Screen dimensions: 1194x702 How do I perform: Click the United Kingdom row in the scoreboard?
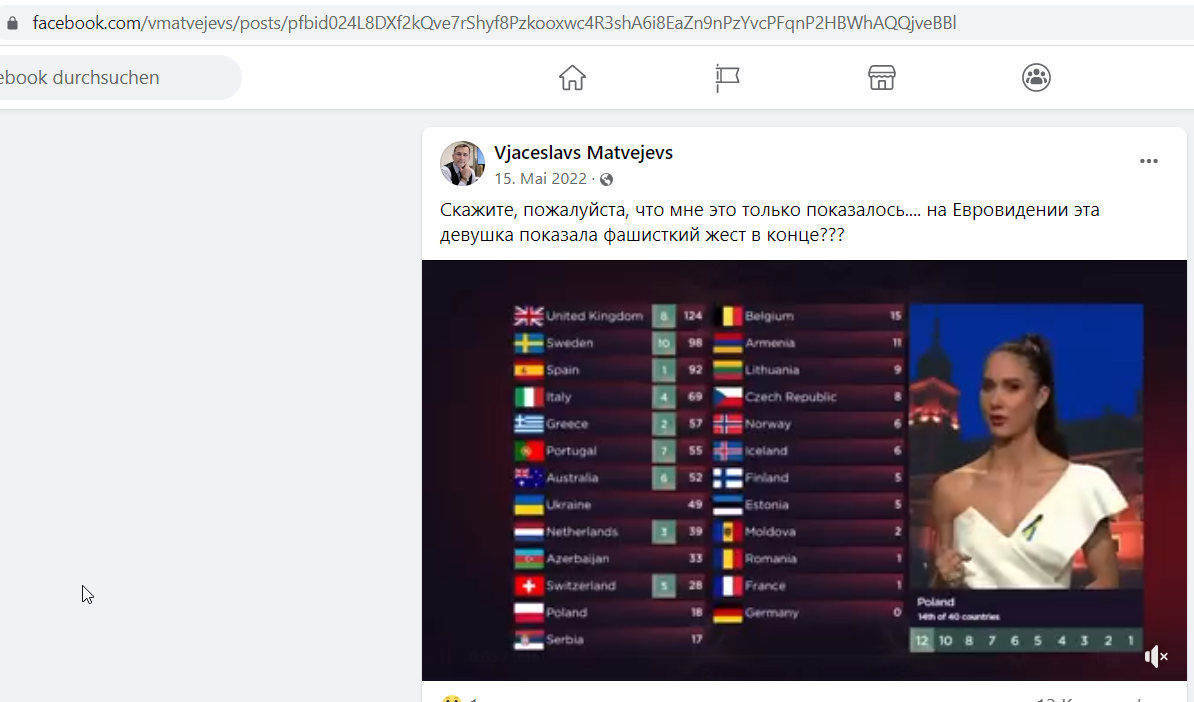[x=609, y=315]
